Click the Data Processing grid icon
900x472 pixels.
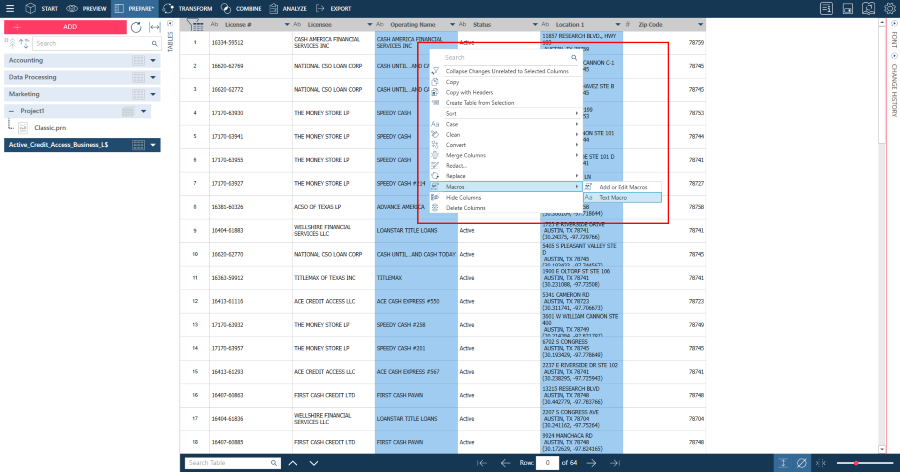point(138,77)
